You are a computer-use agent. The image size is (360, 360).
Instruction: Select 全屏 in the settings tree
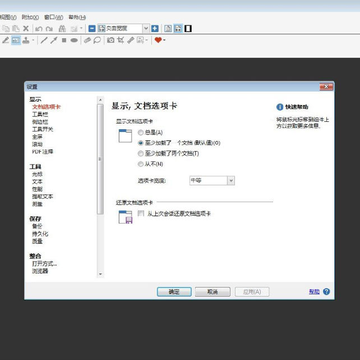point(37,136)
